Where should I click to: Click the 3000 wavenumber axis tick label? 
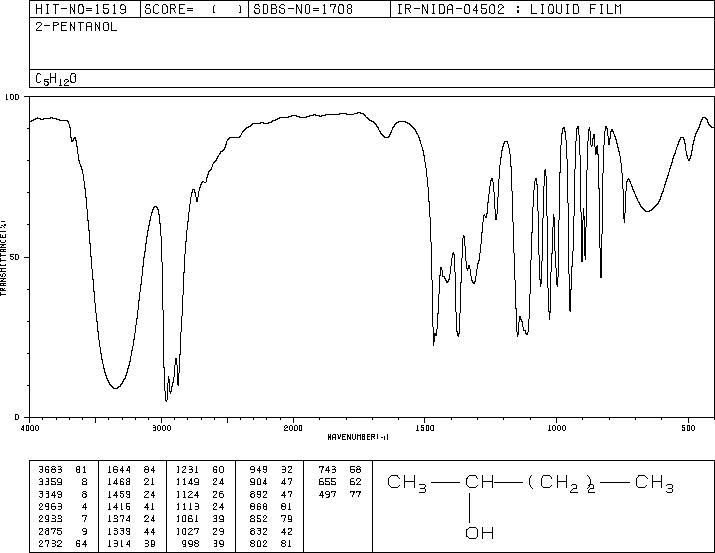pyautogui.click(x=161, y=428)
